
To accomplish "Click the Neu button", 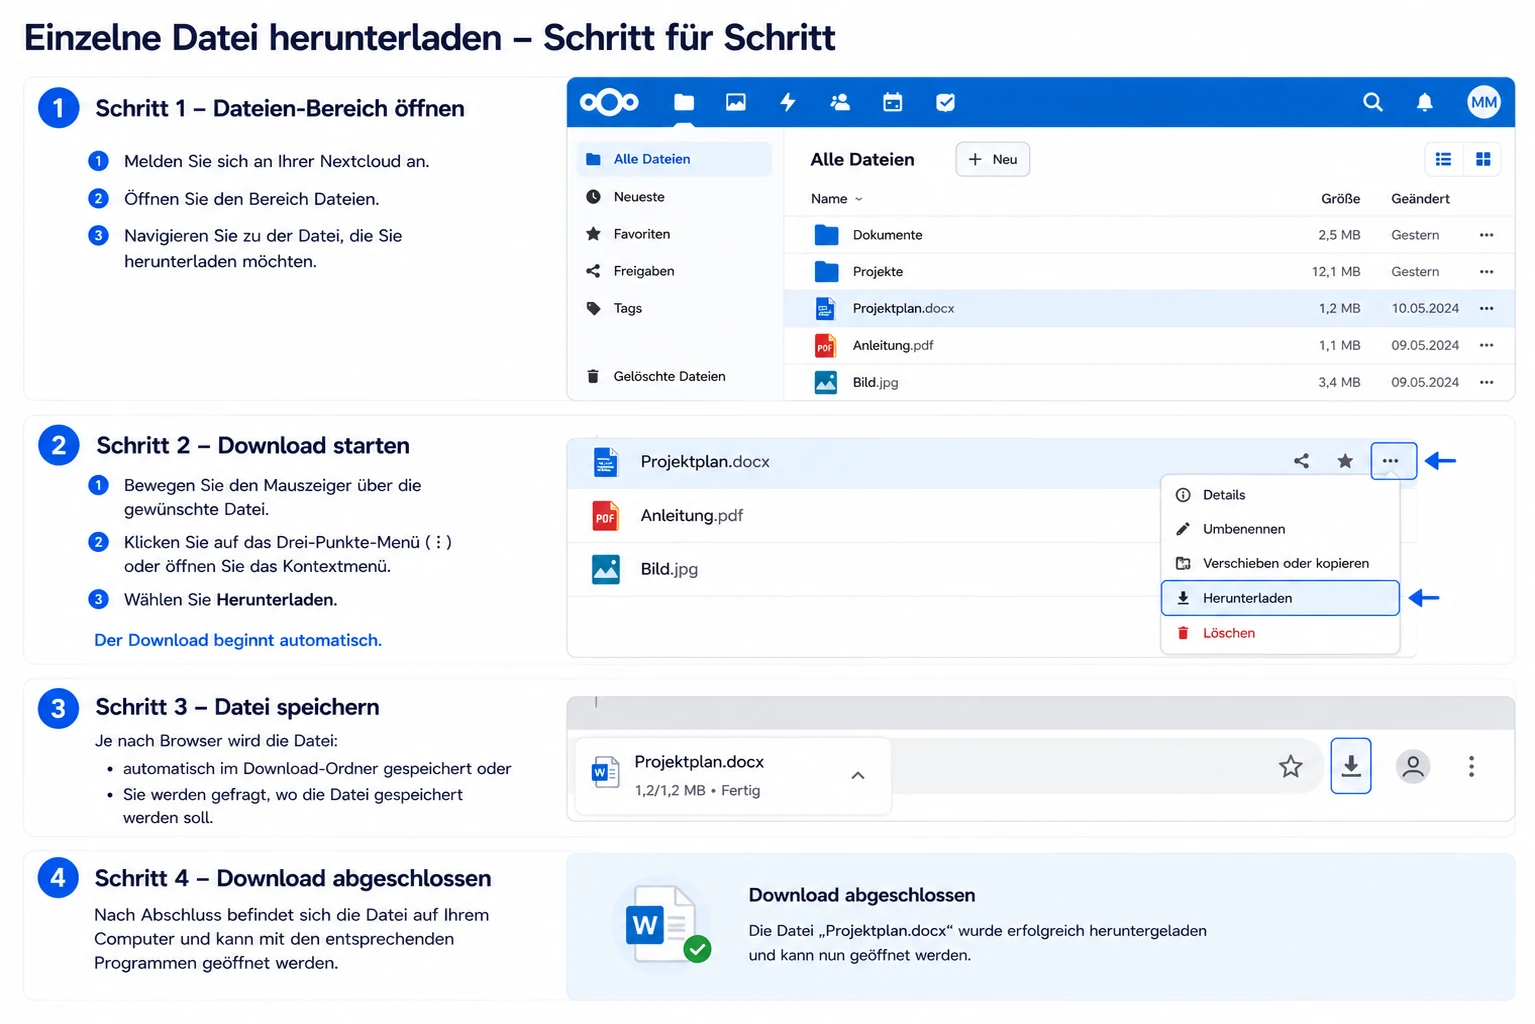I will 993,159.
